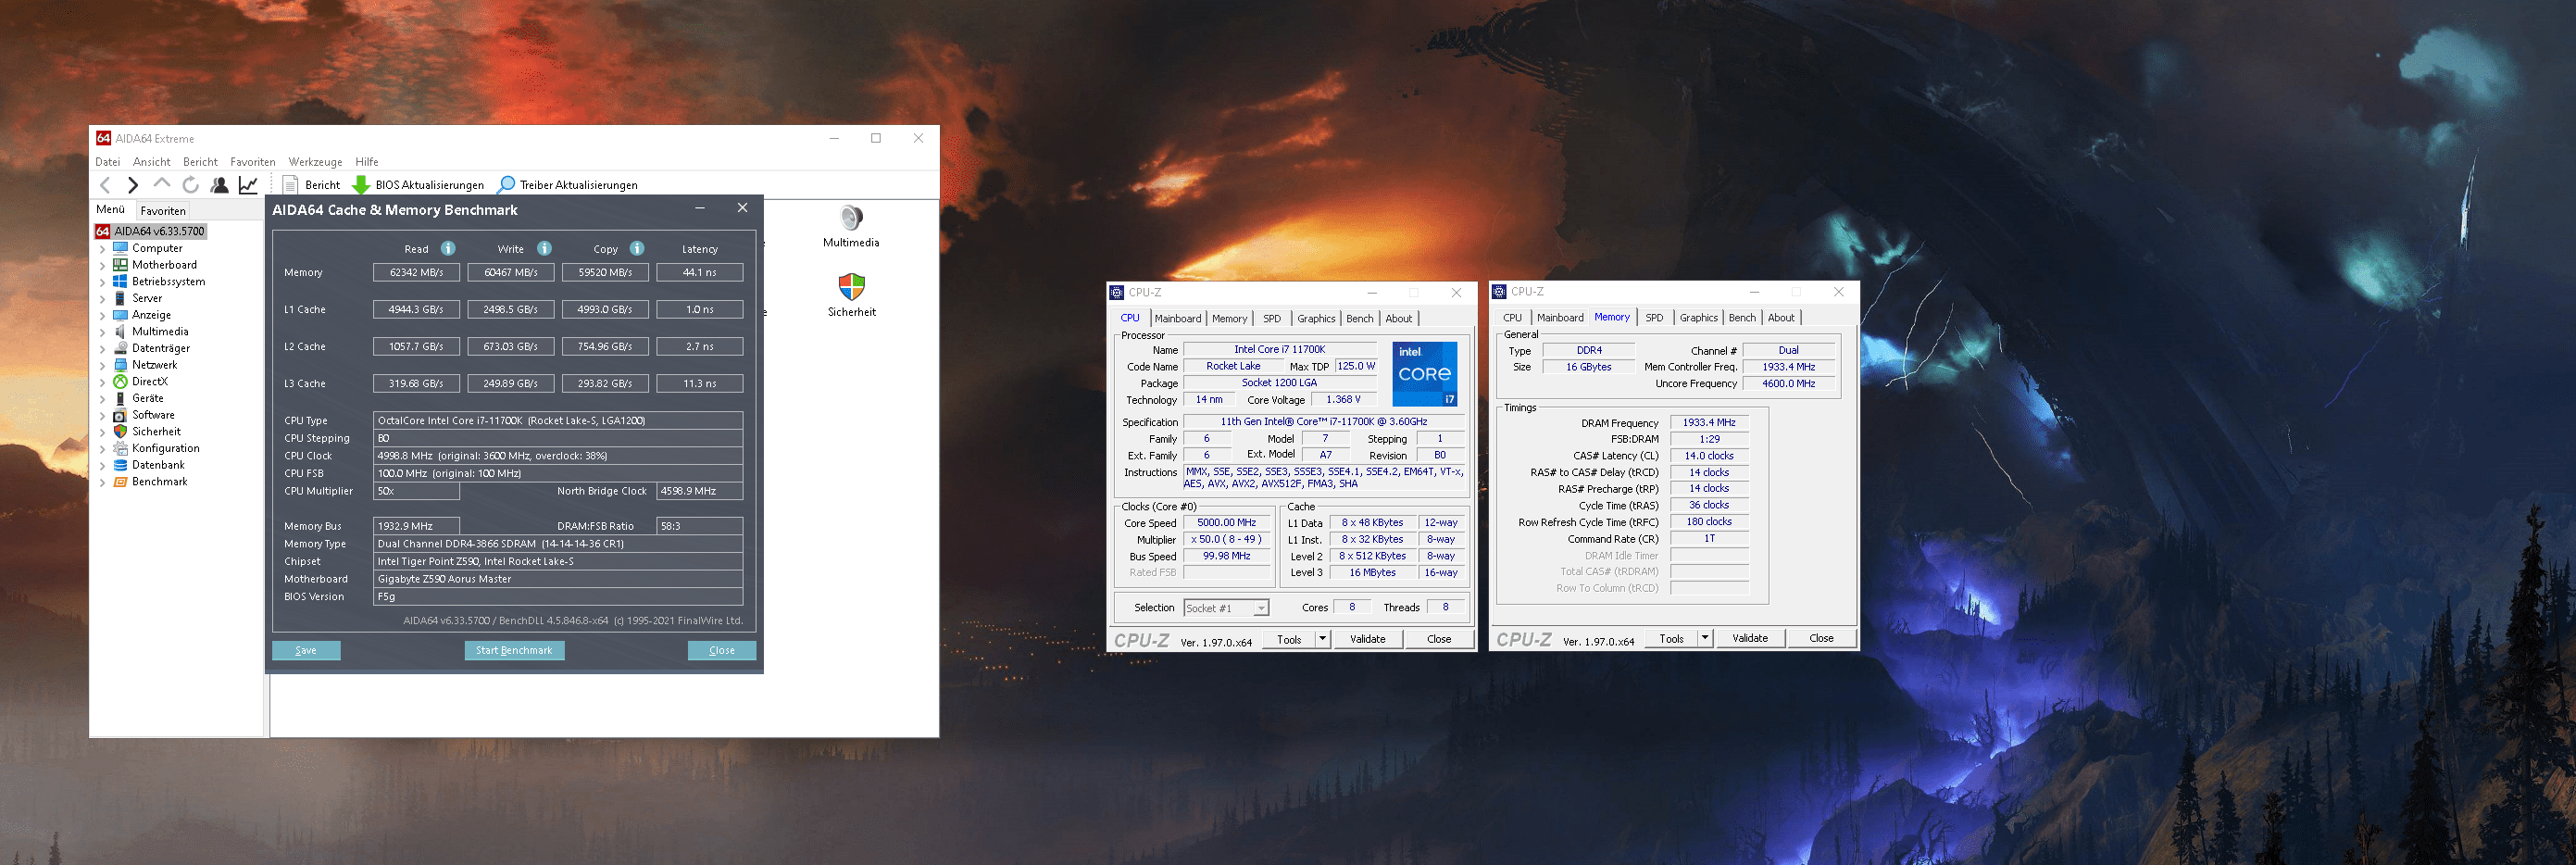The width and height of the screenshot is (2576, 865).
Task: Start BIOS Aktualisierungen from the toolbar
Action: pos(418,185)
